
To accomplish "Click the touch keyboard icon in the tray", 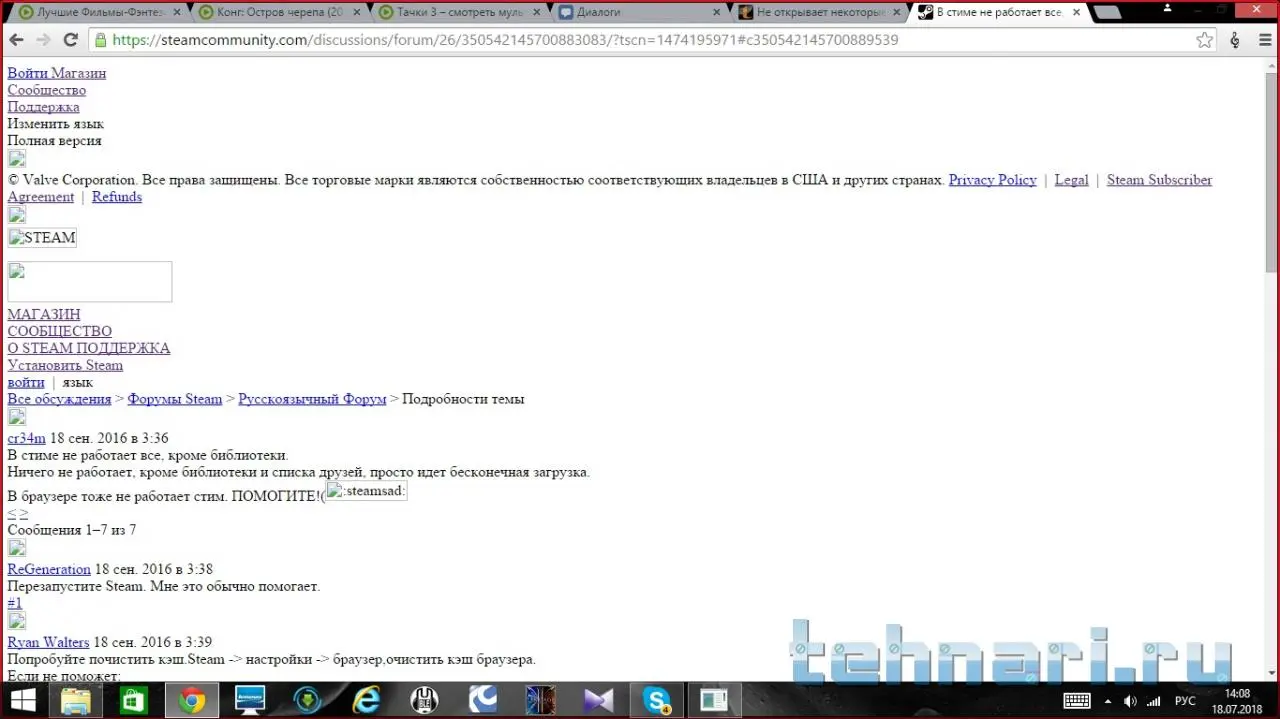I will 1076,700.
